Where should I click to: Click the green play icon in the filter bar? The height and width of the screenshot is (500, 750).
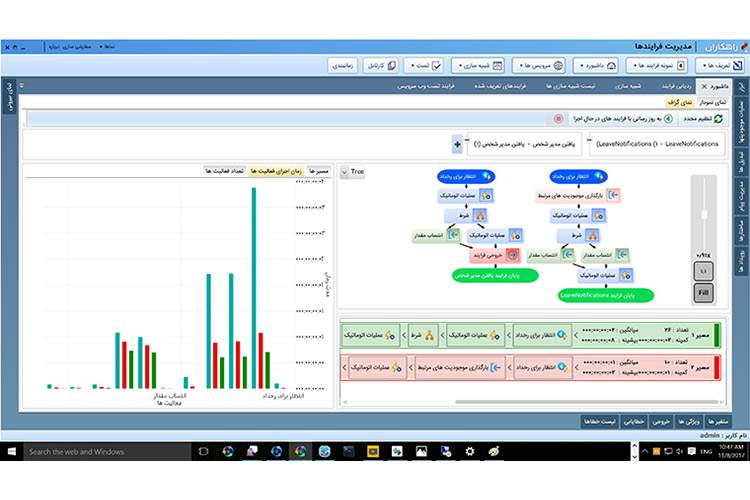(668, 119)
